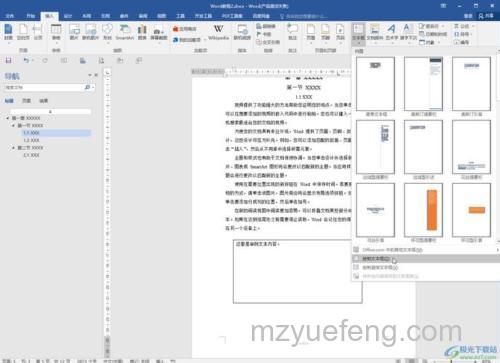This screenshot has width=500, height=363.
Task: Open the Table (表格) insert button
Action: [56, 33]
